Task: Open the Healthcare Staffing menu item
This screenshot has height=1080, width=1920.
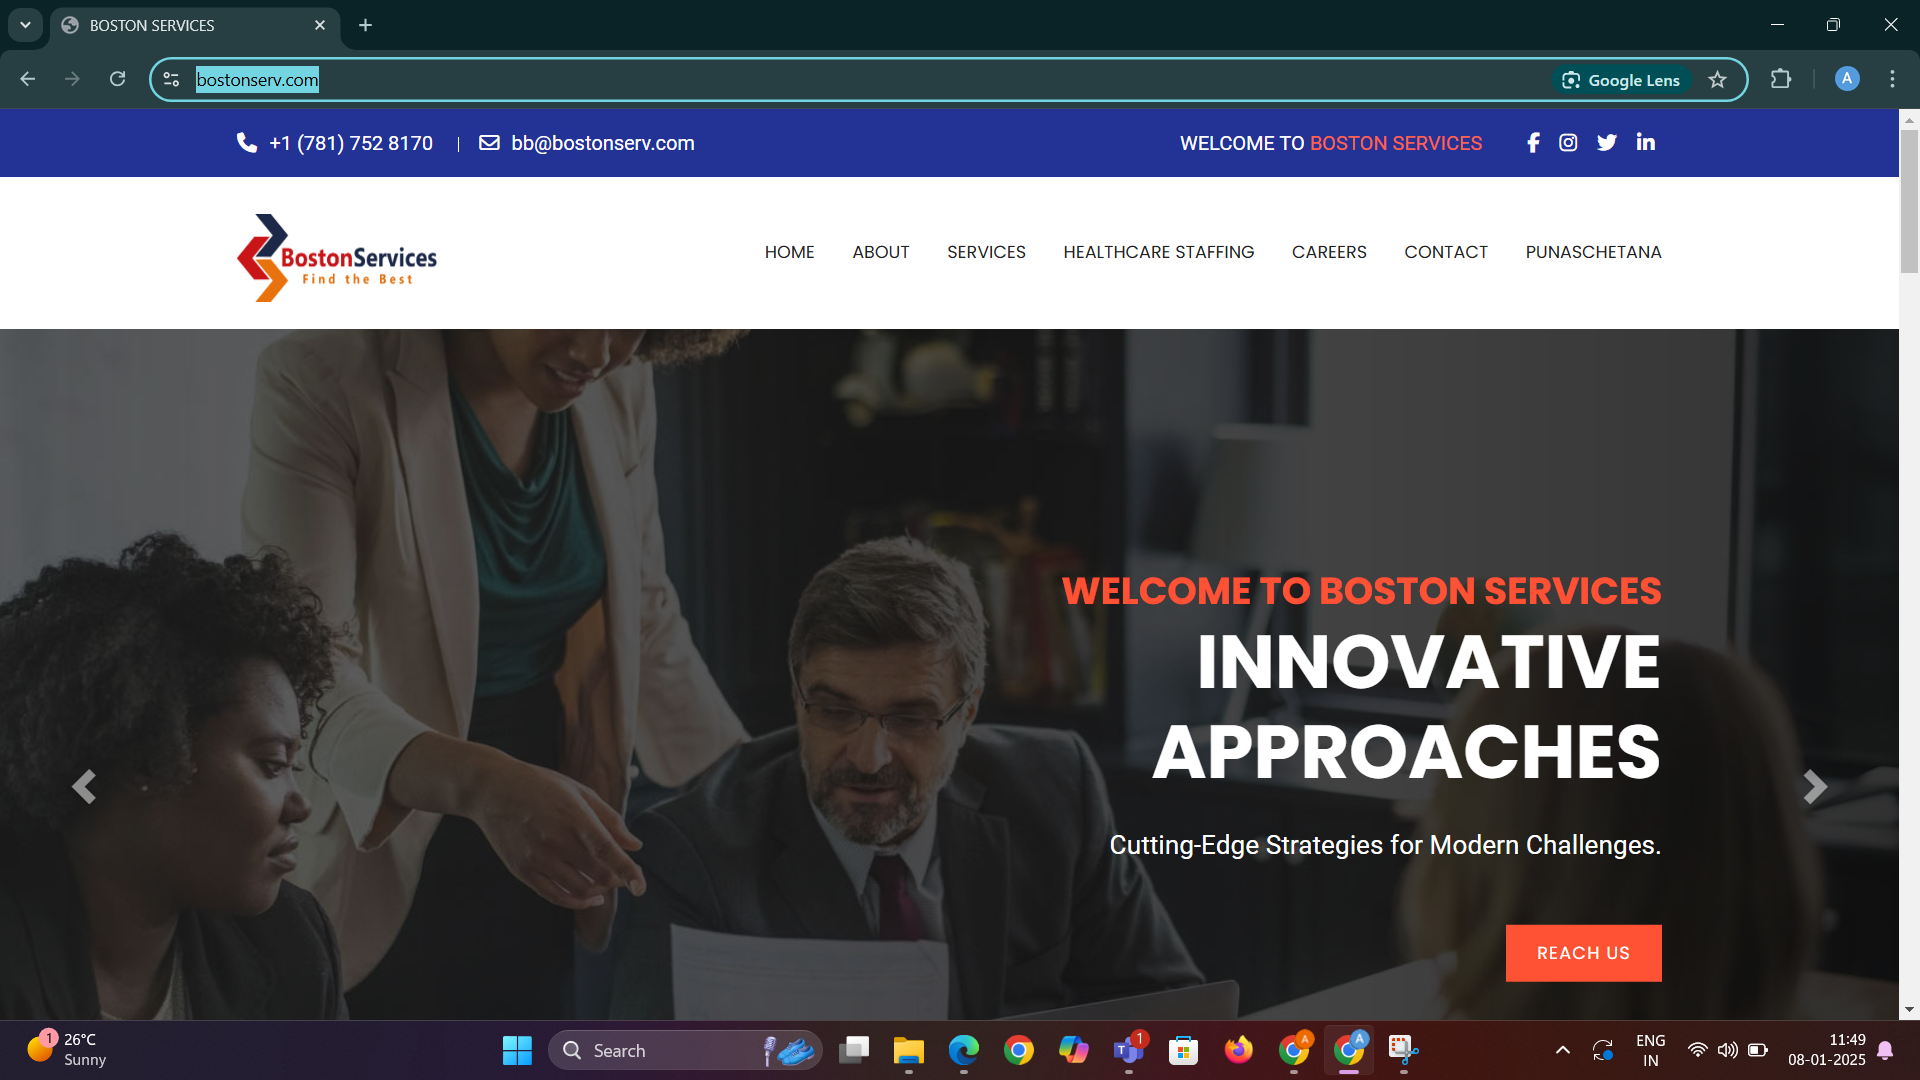Action: [1158, 252]
